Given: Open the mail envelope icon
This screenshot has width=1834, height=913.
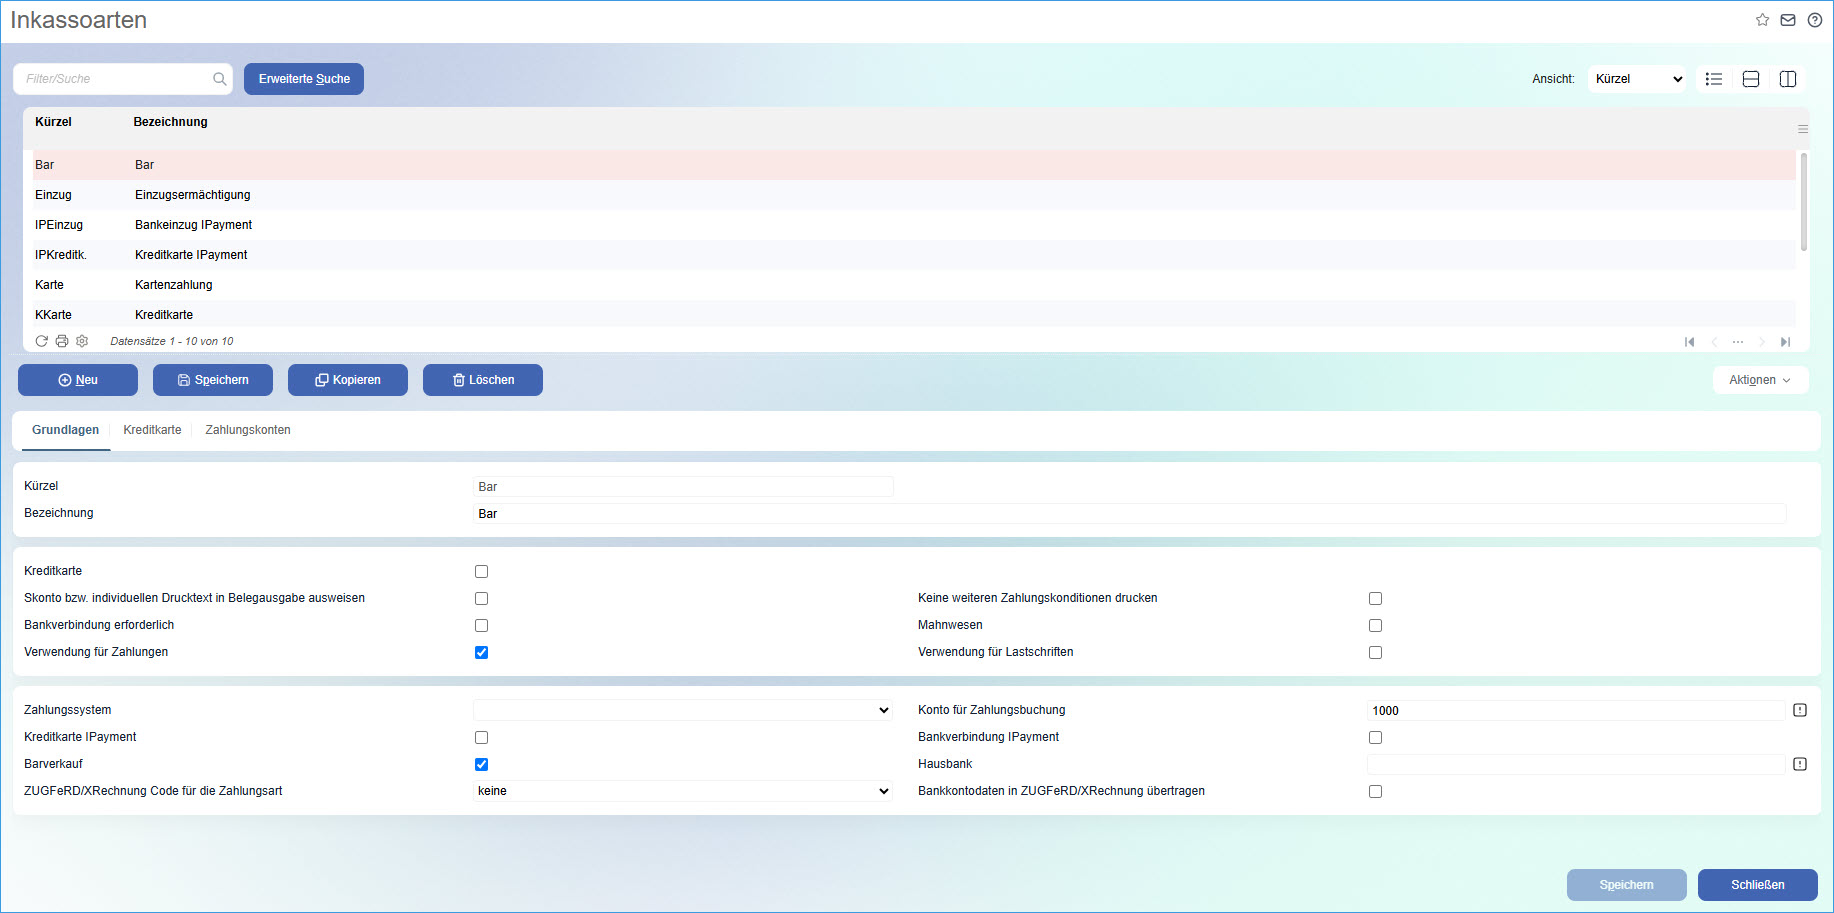Looking at the screenshot, I should (x=1788, y=20).
